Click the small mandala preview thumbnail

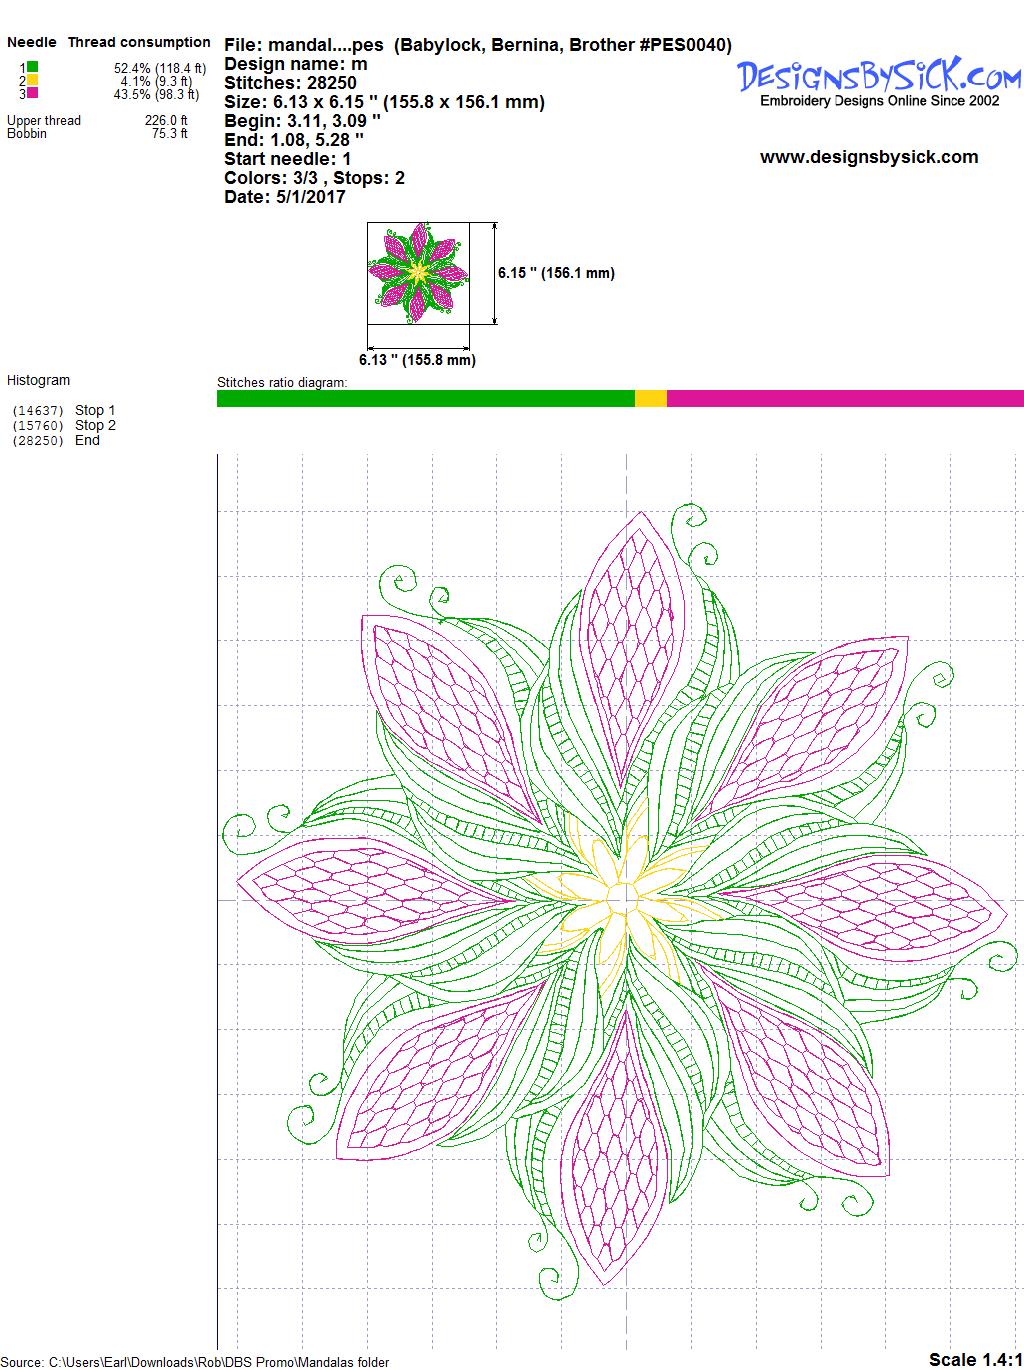[419, 273]
